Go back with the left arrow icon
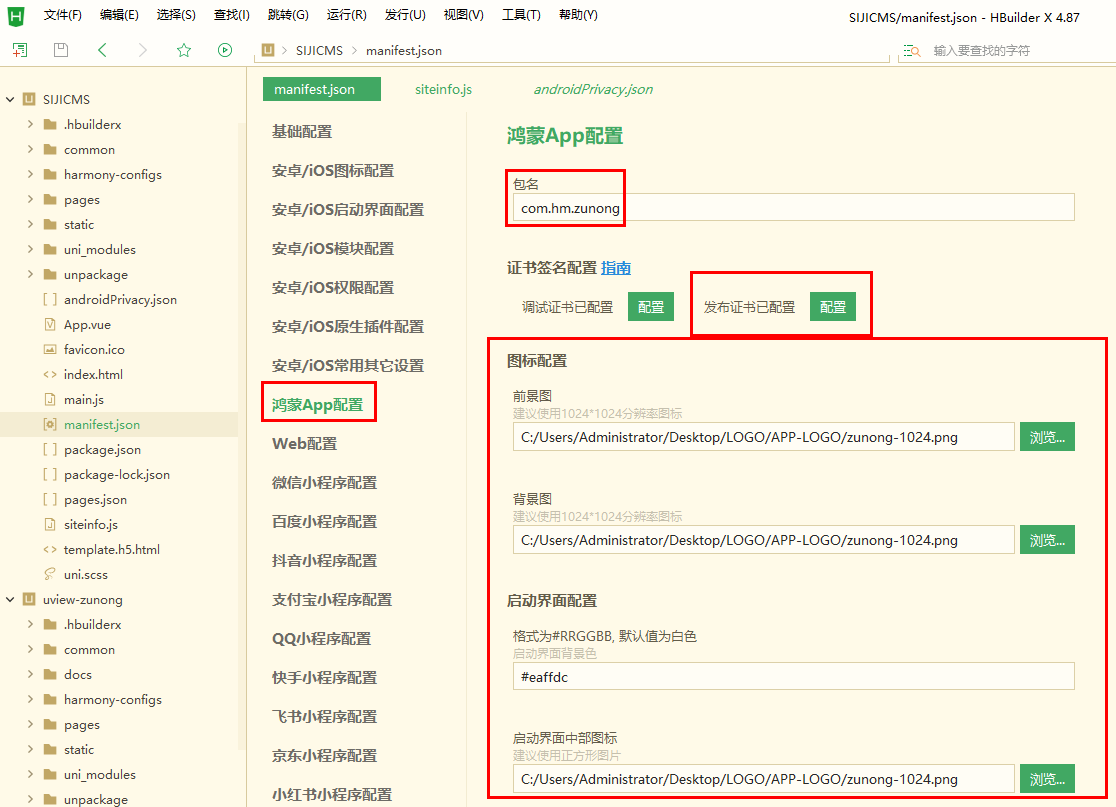The width and height of the screenshot is (1116, 807). tap(102, 50)
